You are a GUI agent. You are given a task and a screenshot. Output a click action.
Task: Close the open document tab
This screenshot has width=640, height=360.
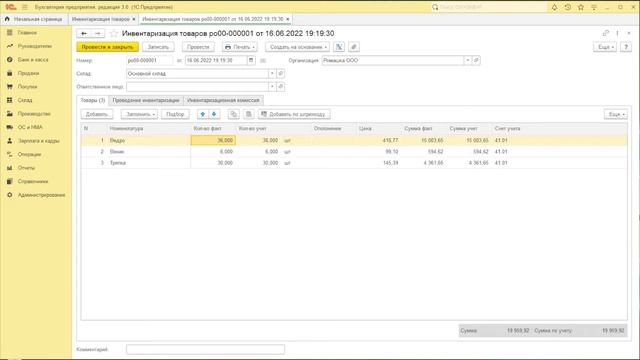(288, 19)
